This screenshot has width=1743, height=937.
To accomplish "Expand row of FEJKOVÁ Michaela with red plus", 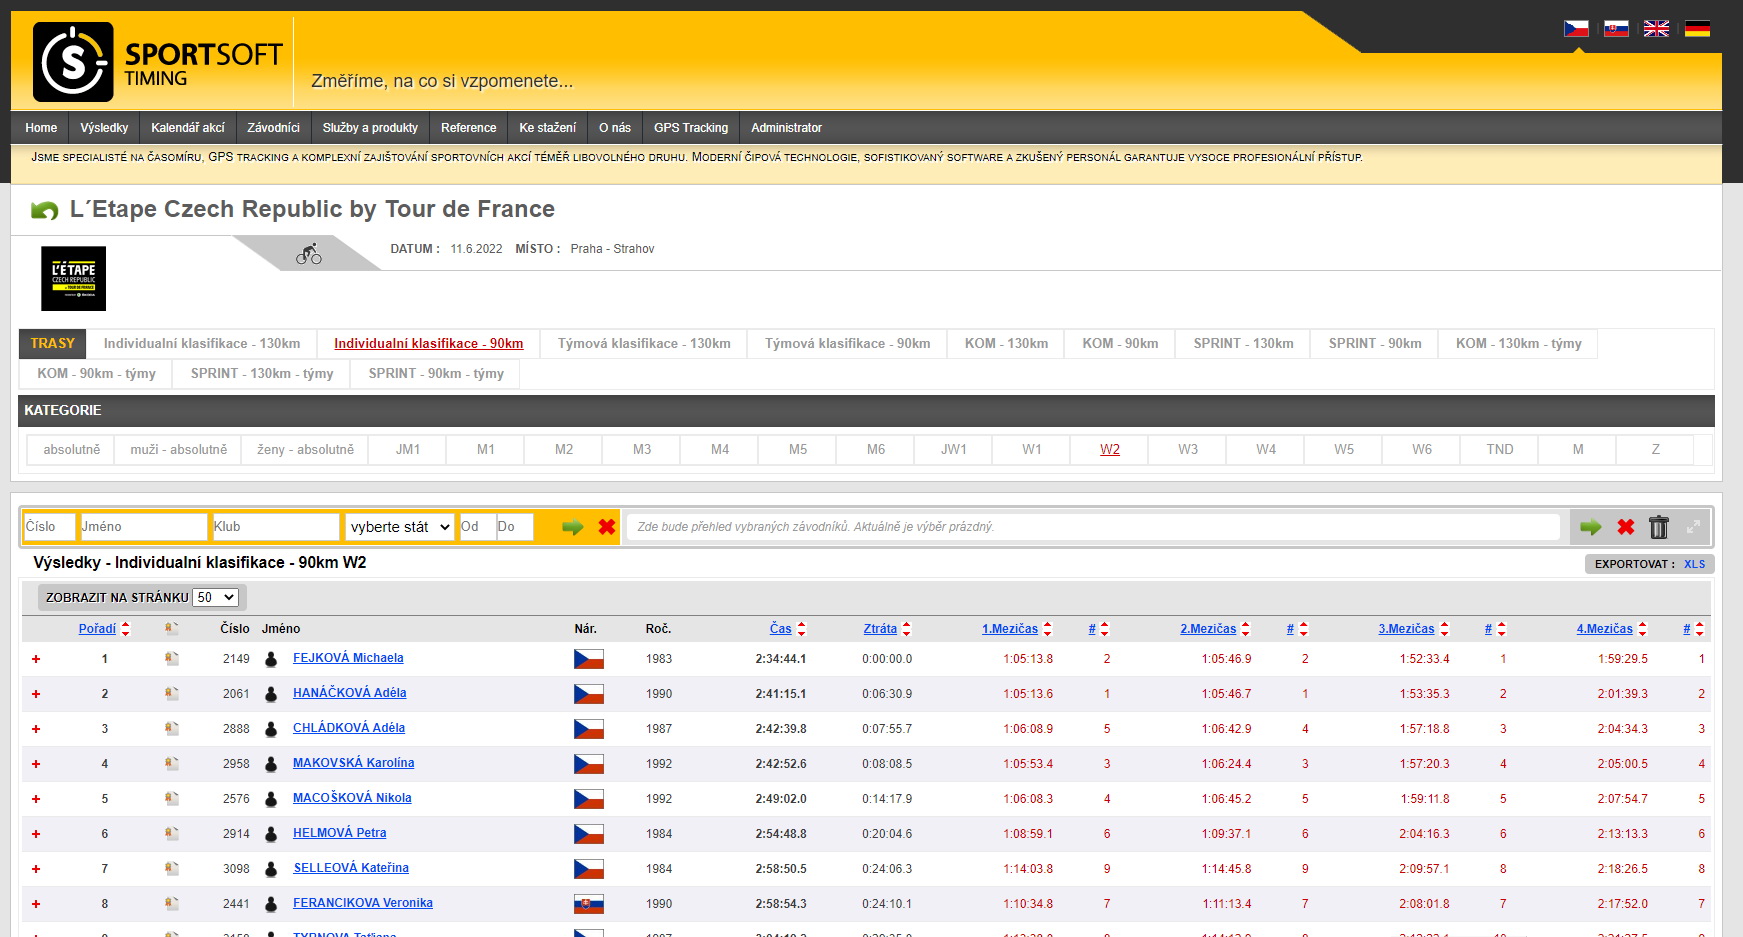I will pos(36,659).
